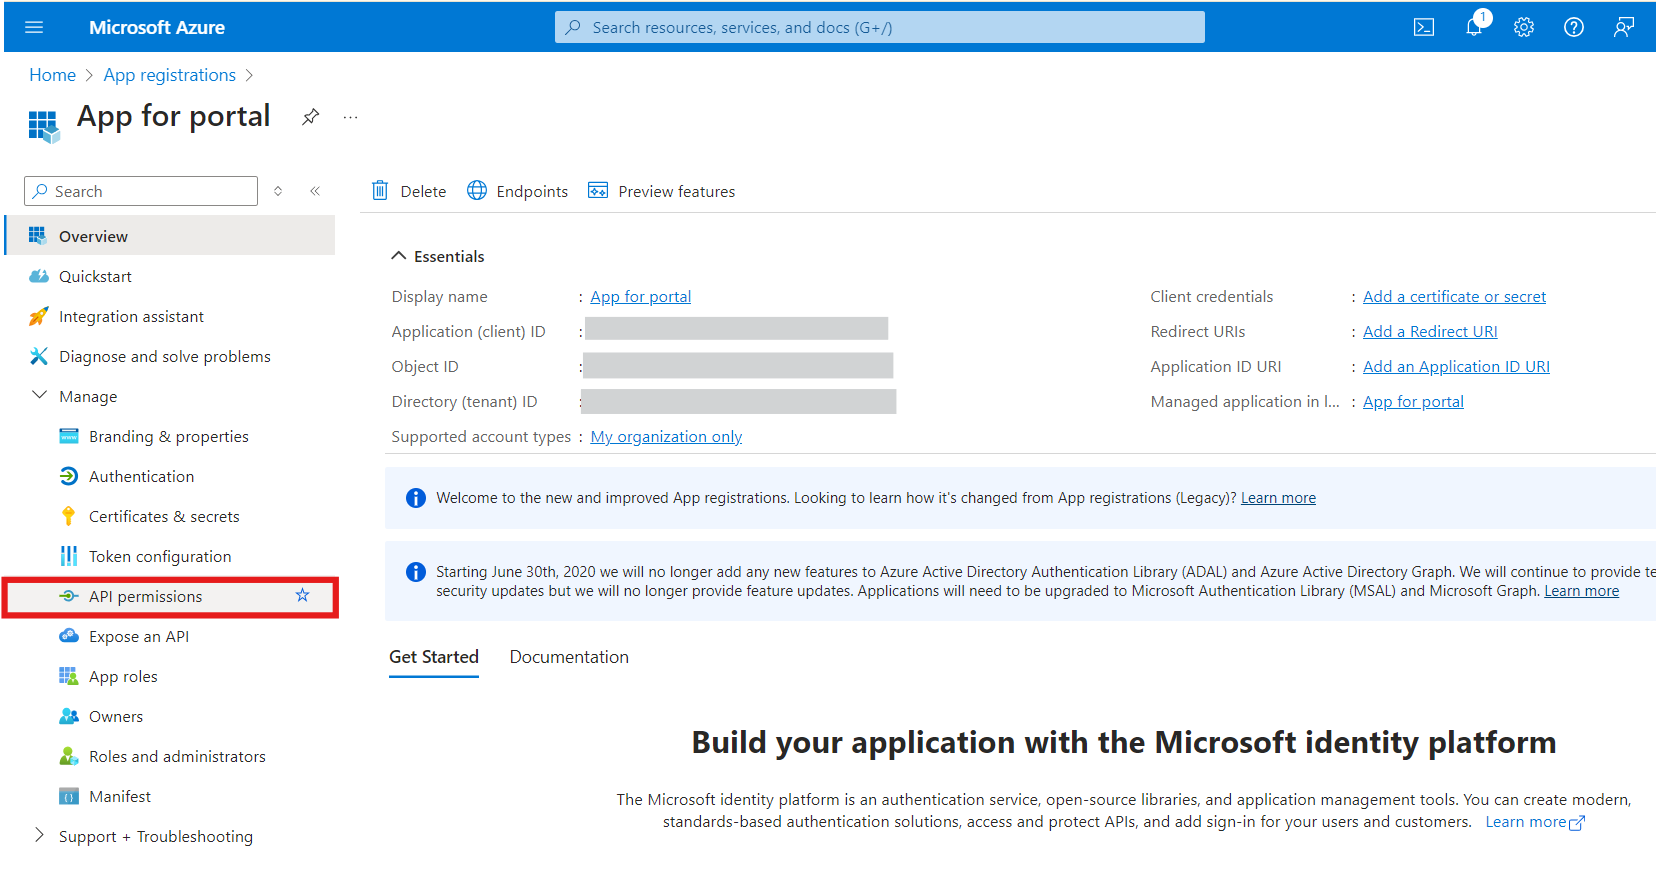The height and width of the screenshot is (883, 1656).
Task: Collapse the Essentials section
Action: pyautogui.click(x=399, y=256)
